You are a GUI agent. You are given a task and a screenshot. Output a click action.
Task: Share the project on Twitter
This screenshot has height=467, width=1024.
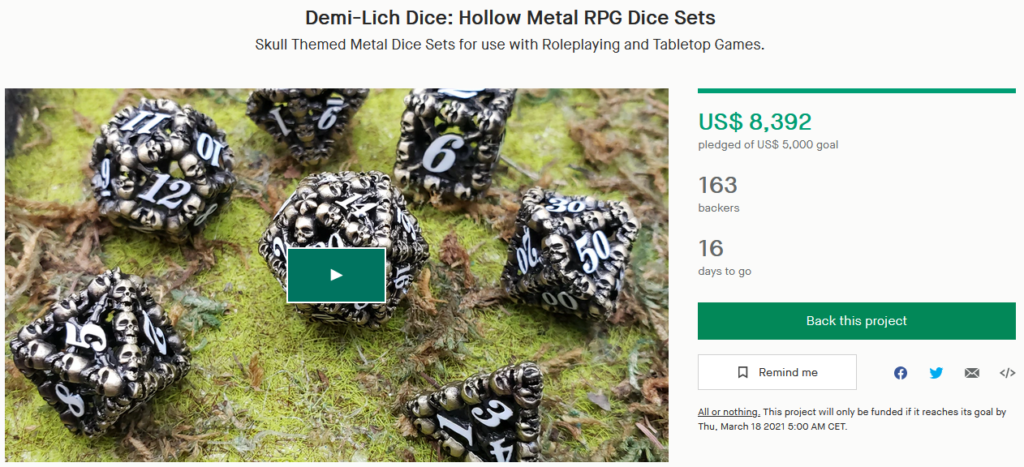pos(936,373)
